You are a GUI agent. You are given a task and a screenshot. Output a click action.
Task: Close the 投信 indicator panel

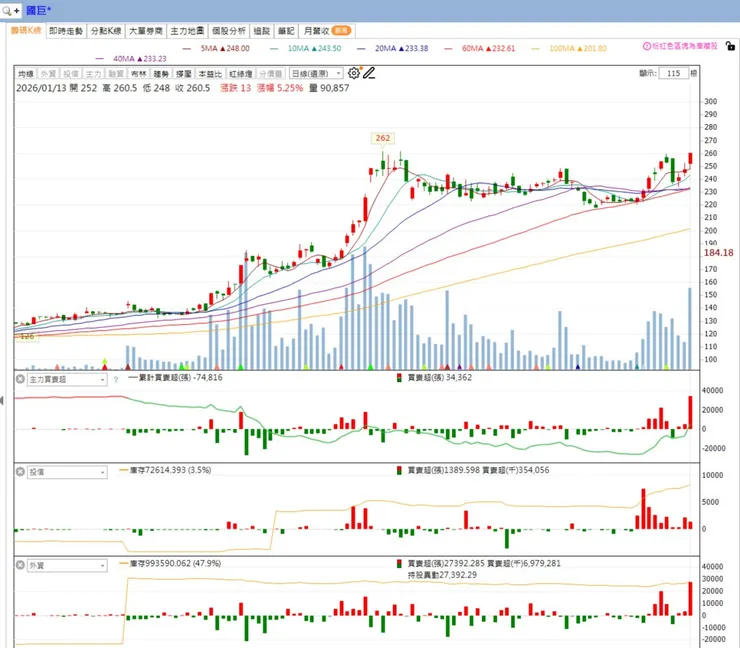[20, 471]
